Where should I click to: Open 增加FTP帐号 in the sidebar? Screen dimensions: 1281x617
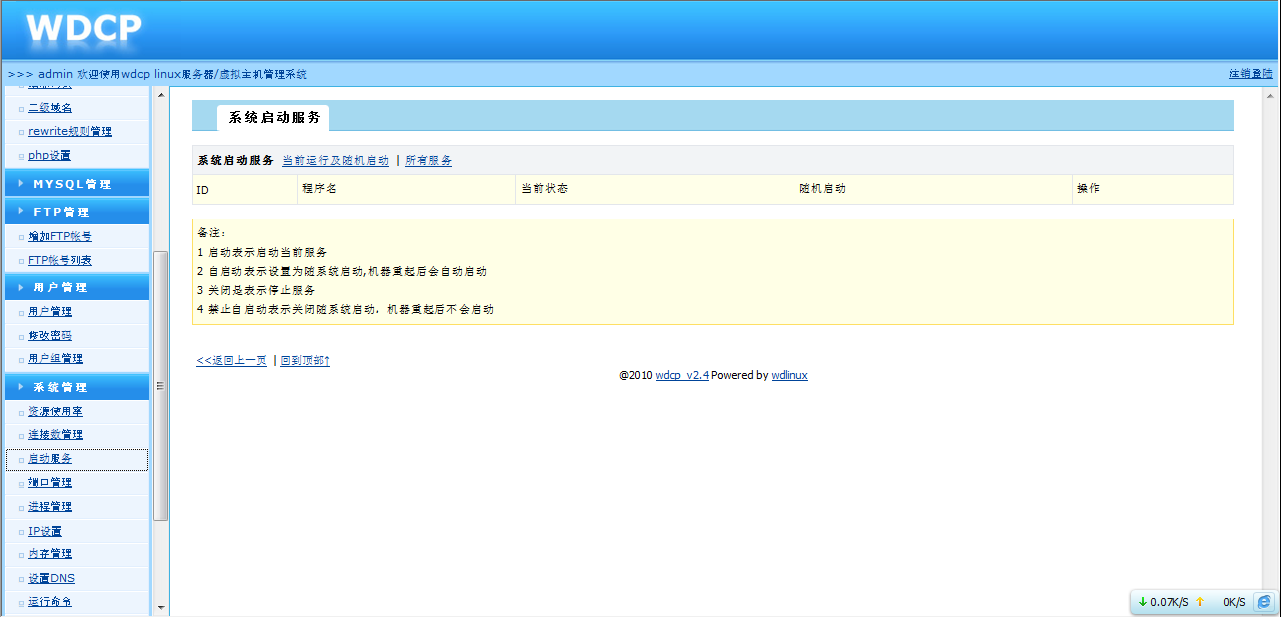point(60,236)
